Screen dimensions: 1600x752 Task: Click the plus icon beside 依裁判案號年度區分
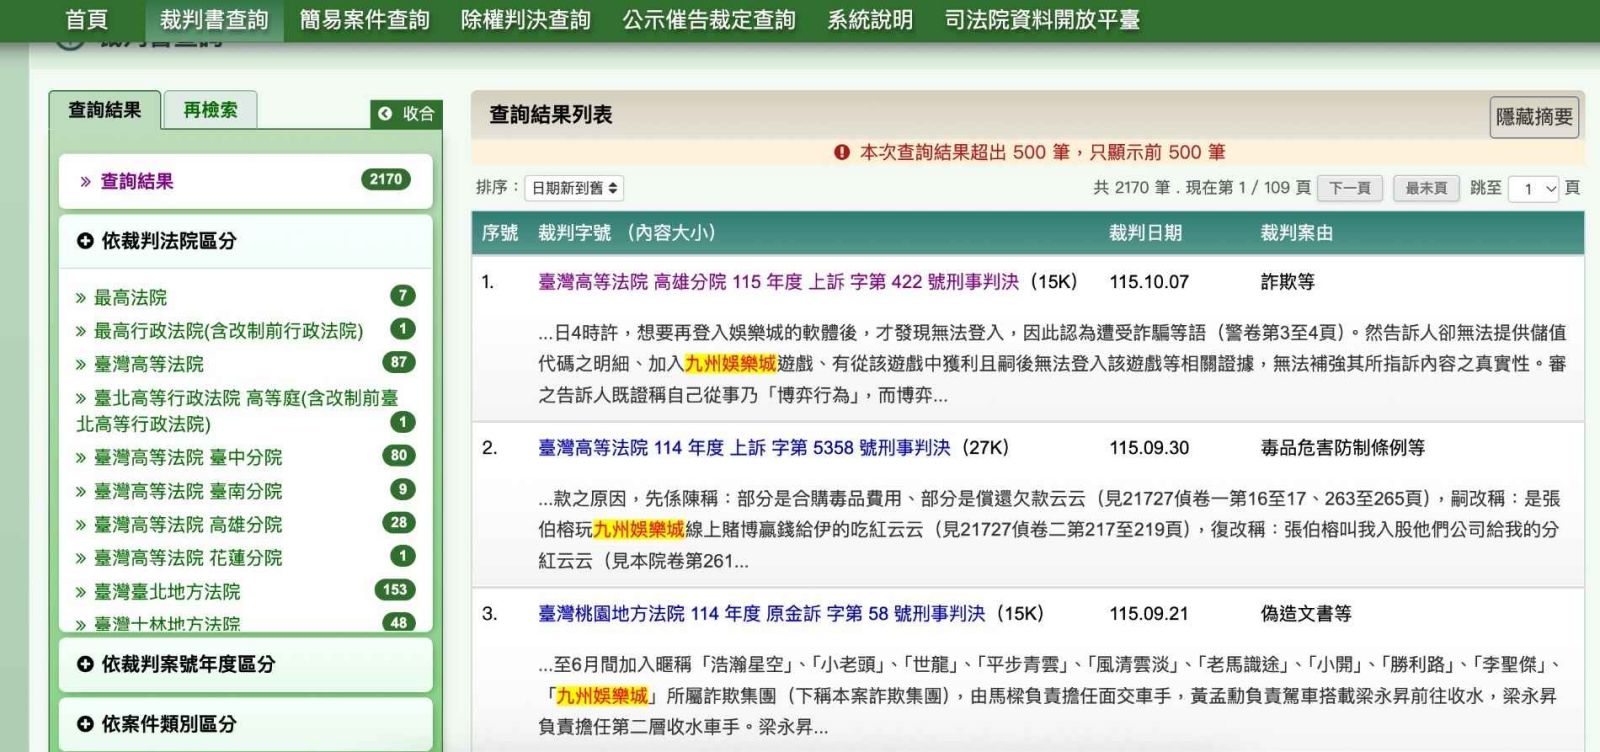point(85,664)
